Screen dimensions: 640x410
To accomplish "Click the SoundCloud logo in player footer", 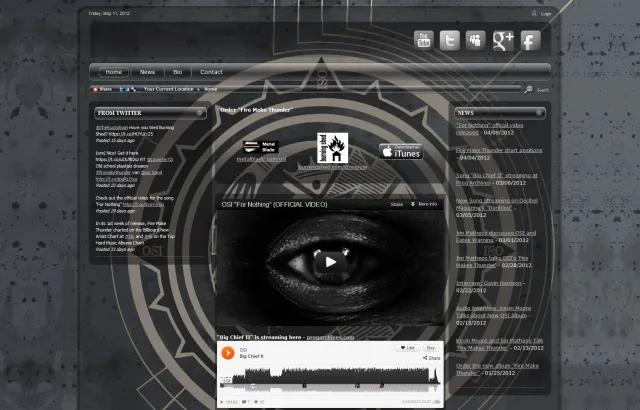I will pyautogui.click(x=421, y=402).
